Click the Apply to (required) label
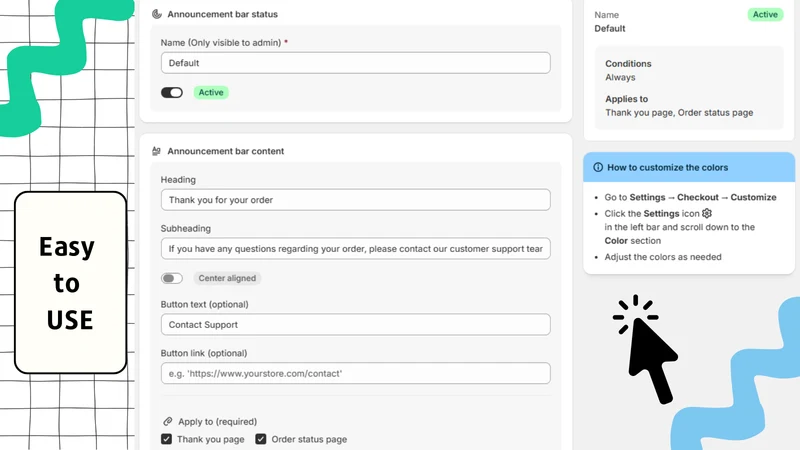The width and height of the screenshot is (800, 450). click(217, 421)
